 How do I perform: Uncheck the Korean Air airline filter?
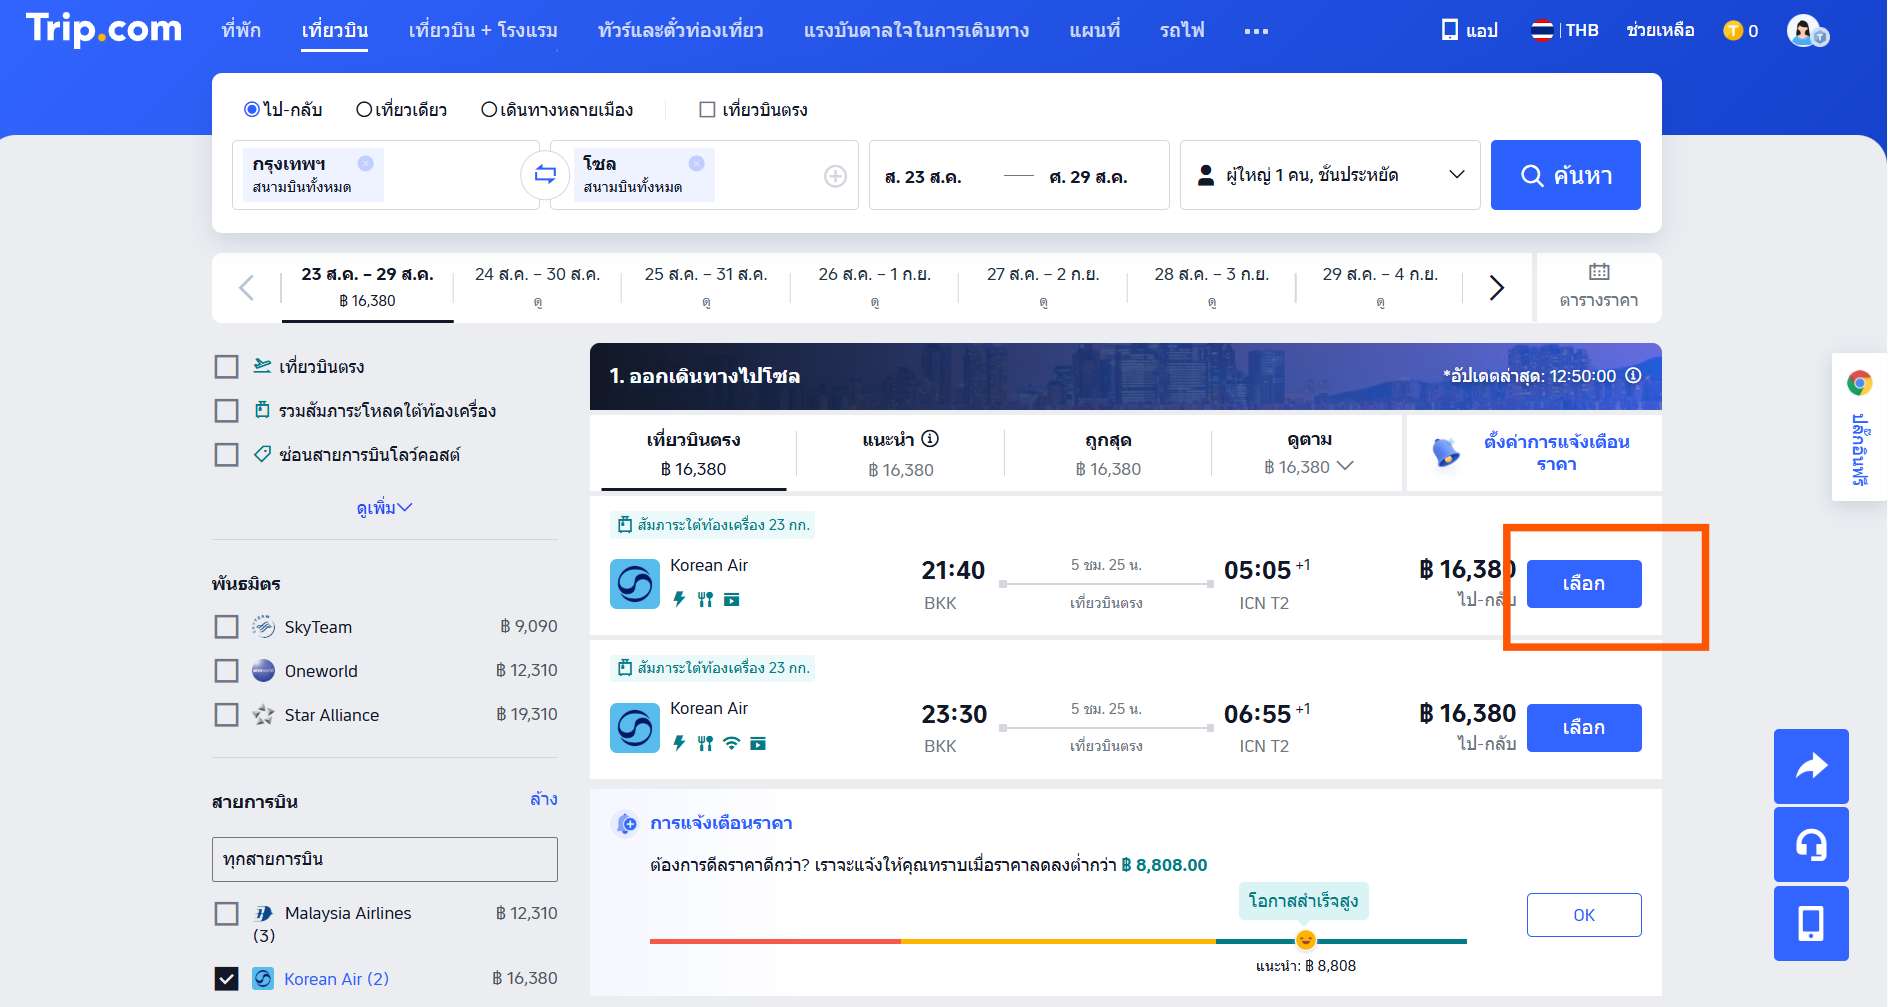(227, 979)
